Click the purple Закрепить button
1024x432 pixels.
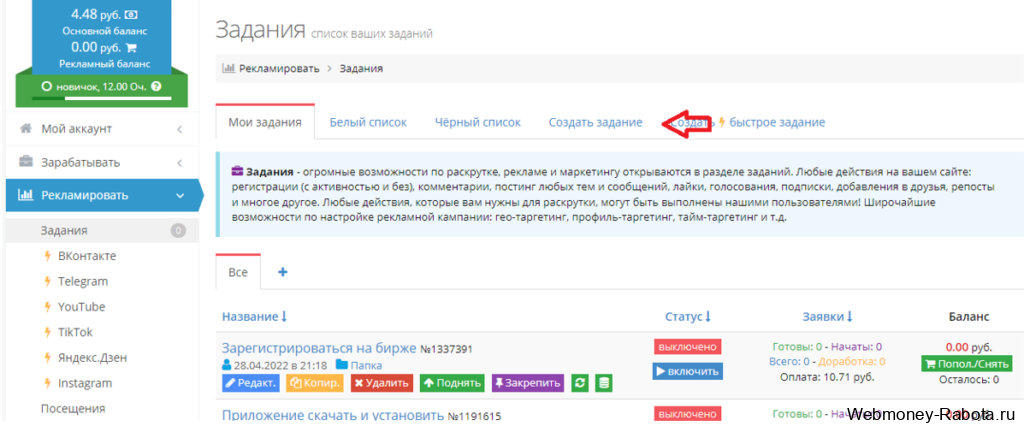(x=528, y=383)
